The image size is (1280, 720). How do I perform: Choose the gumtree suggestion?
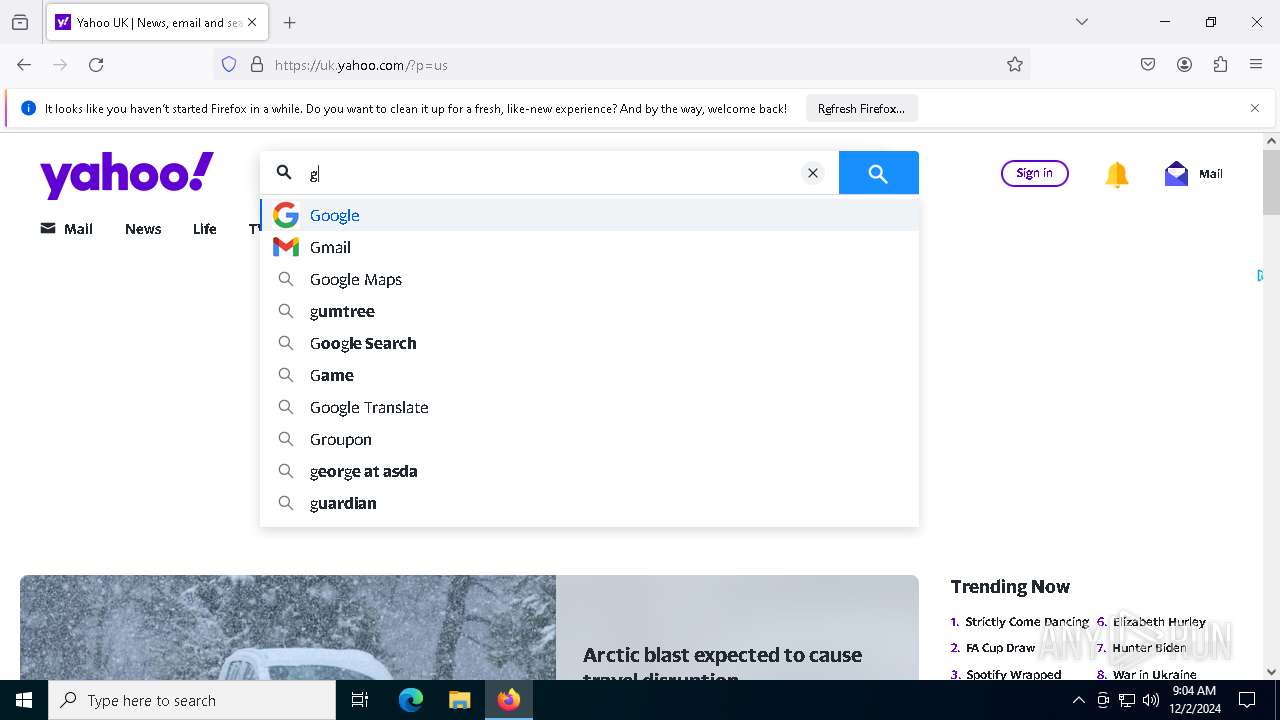click(590, 311)
